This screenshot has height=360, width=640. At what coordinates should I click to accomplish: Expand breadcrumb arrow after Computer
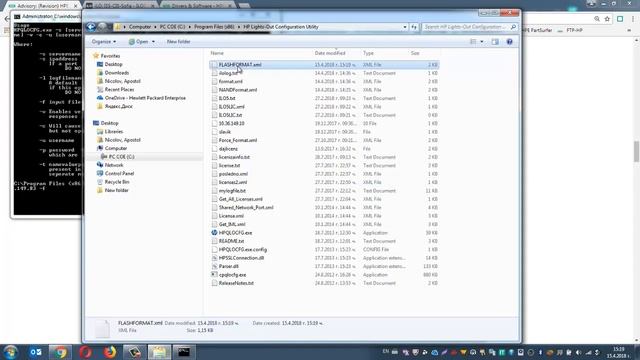click(155, 27)
